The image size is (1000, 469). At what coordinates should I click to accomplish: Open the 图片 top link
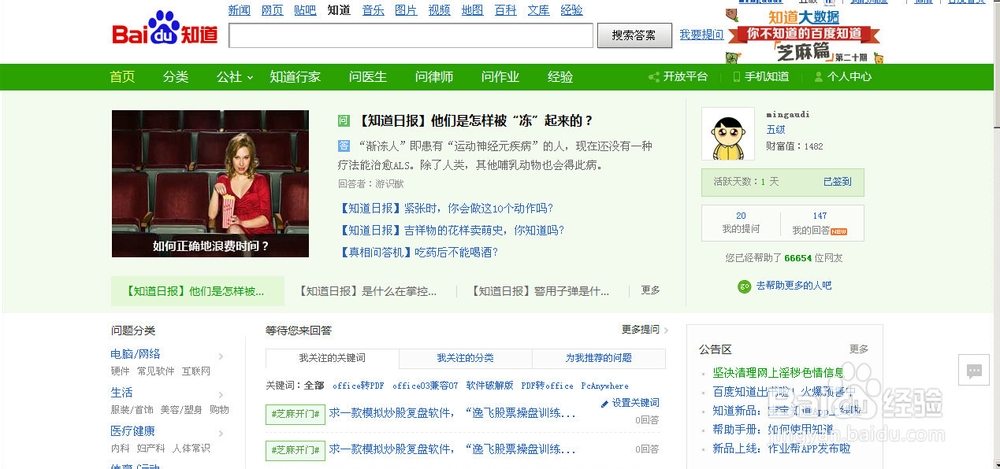point(406,10)
